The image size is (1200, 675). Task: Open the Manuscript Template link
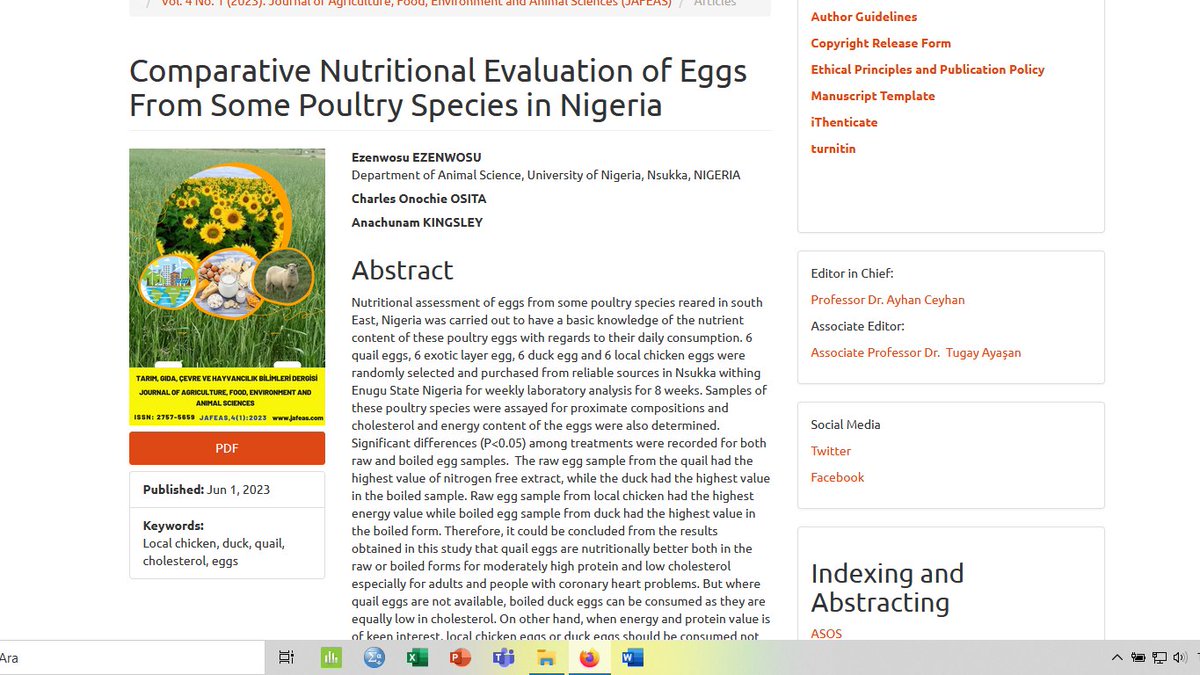pos(873,96)
